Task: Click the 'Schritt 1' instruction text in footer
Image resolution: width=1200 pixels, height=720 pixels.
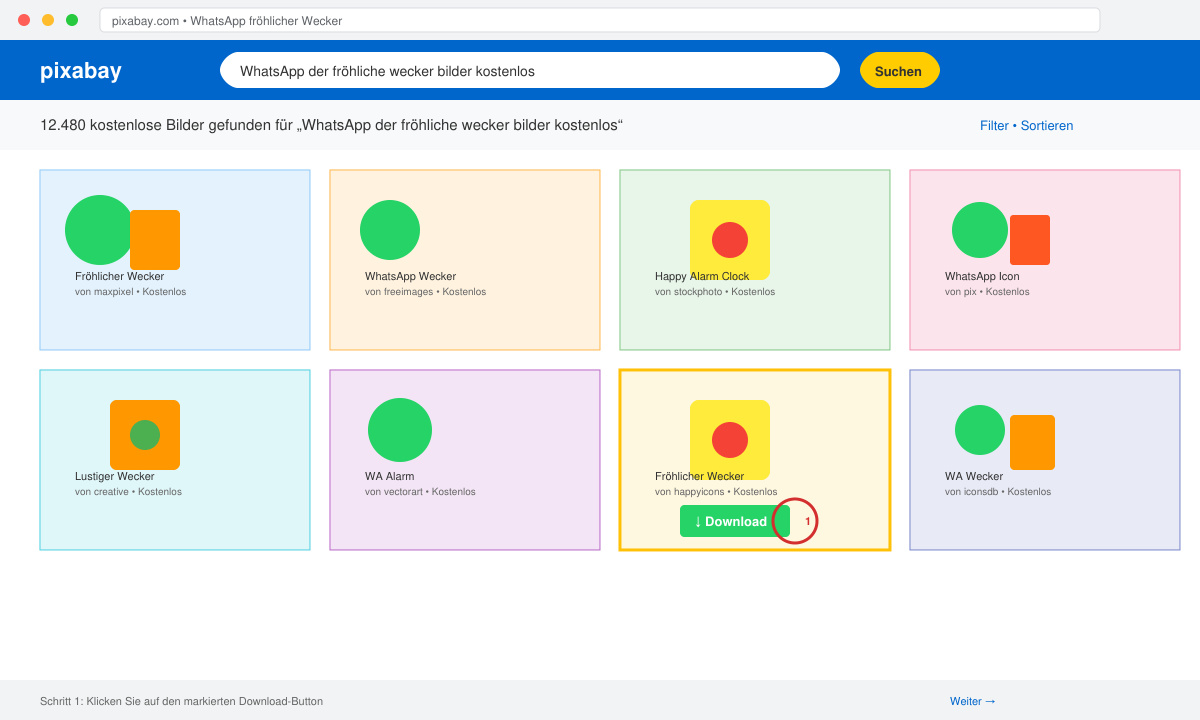Action: (181, 701)
